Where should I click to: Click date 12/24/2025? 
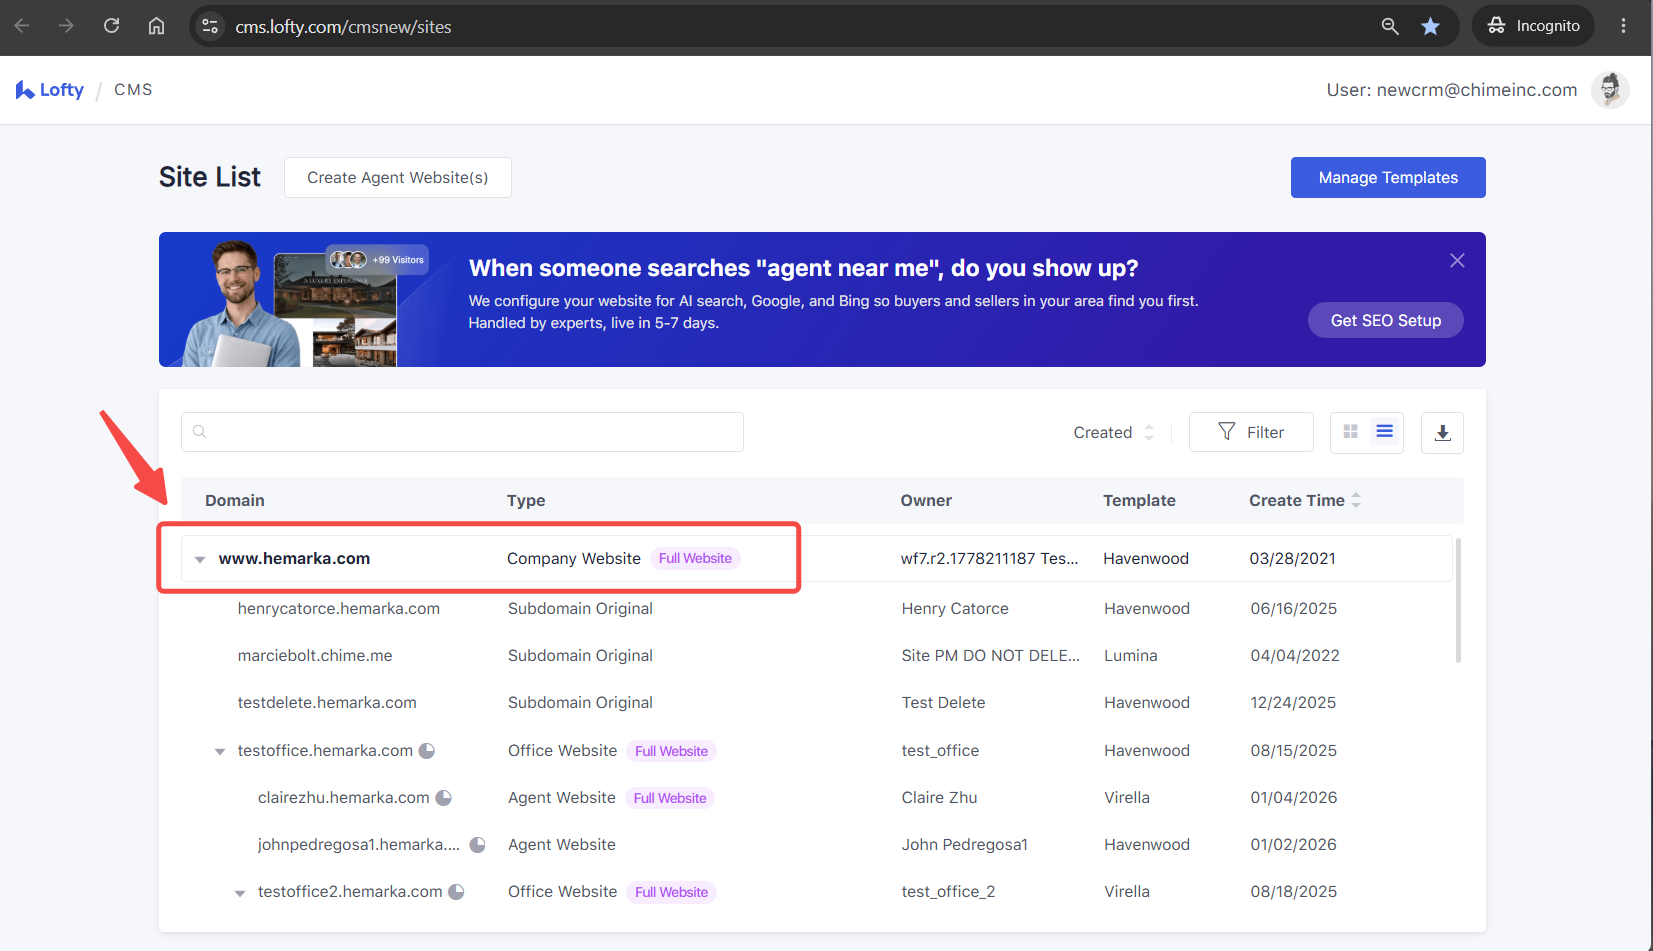[x=1293, y=702]
